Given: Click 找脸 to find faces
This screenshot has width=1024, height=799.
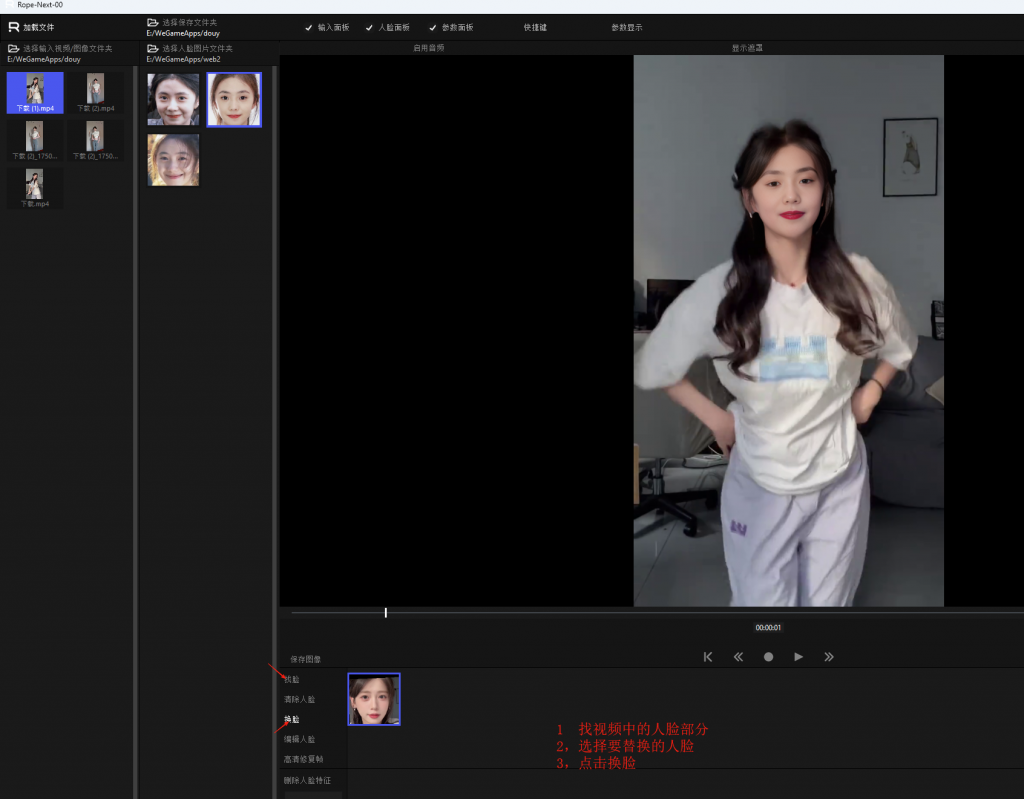Looking at the screenshot, I should [x=292, y=679].
